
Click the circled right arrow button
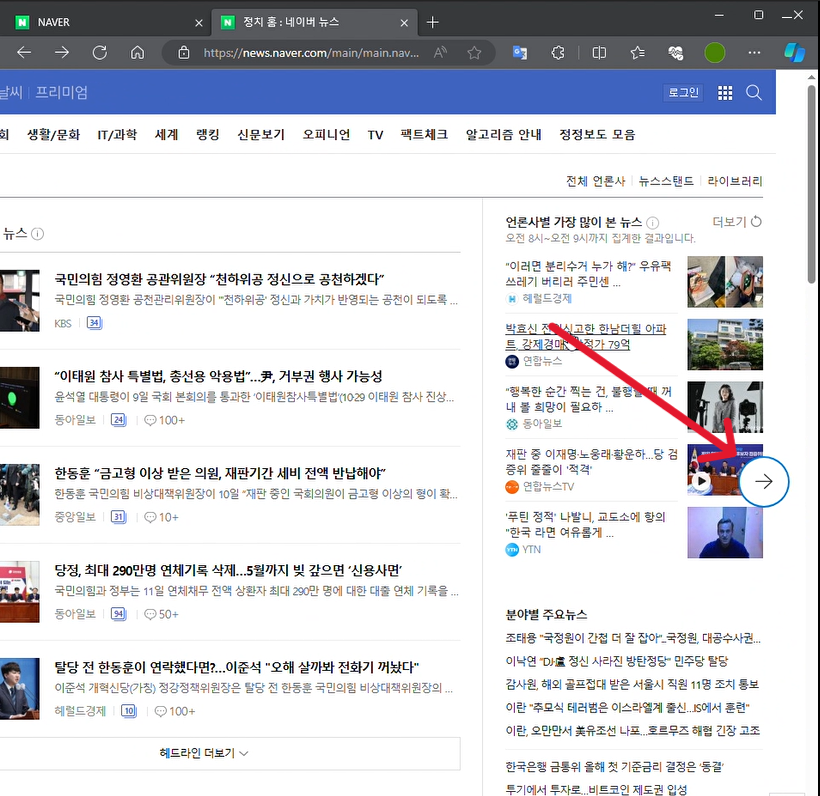click(764, 482)
